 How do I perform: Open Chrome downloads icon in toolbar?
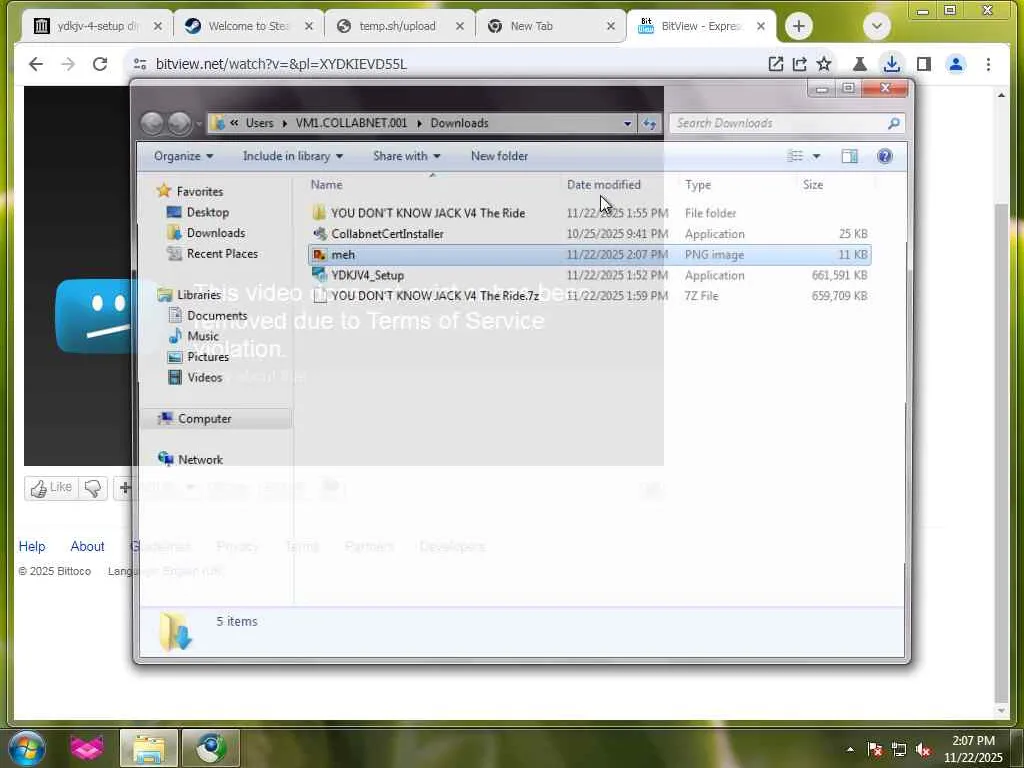pyautogui.click(x=891, y=64)
